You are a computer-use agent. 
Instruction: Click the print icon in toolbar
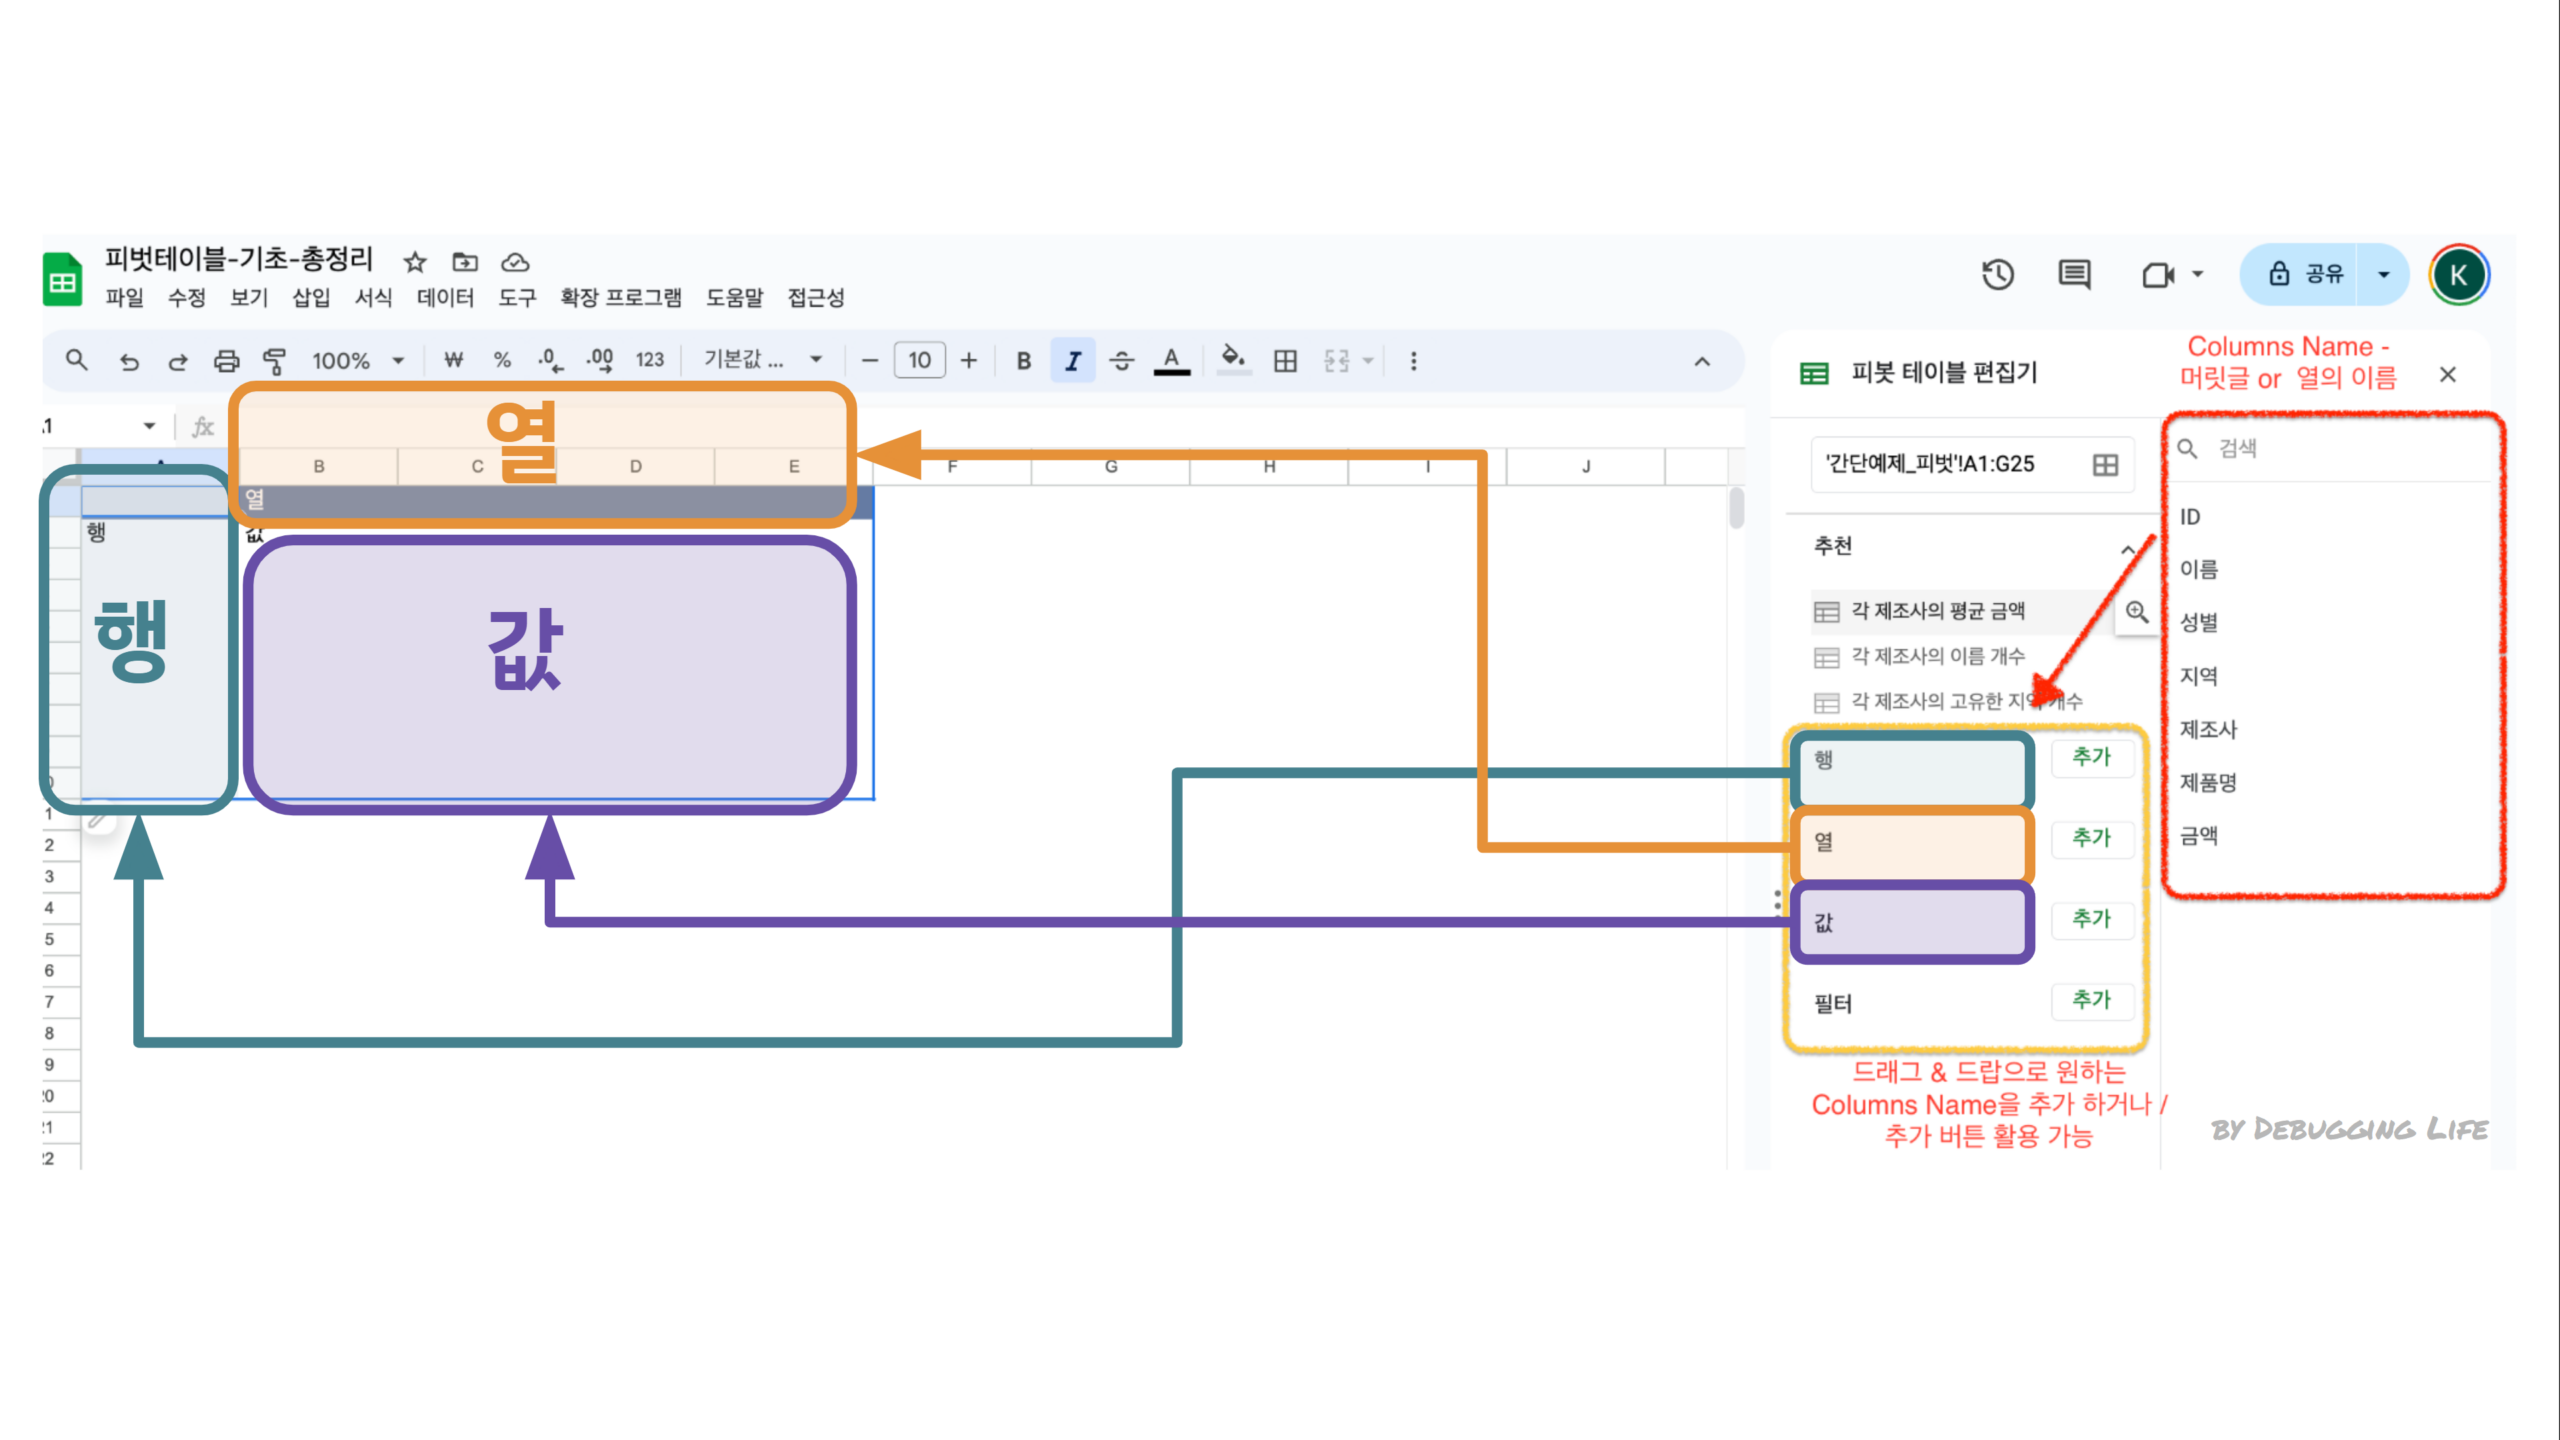(x=227, y=361)
